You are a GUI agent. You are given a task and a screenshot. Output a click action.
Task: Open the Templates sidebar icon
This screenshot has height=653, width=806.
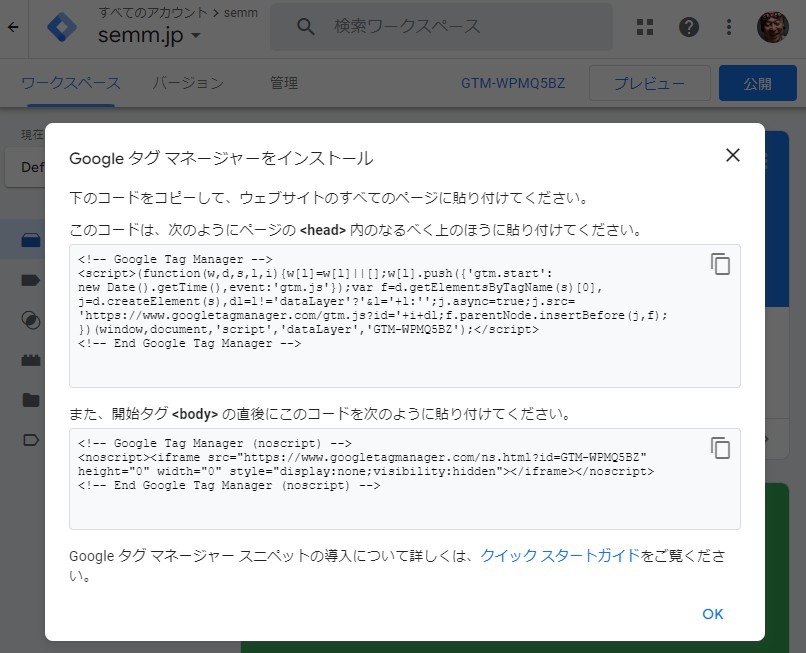point(30,440)
